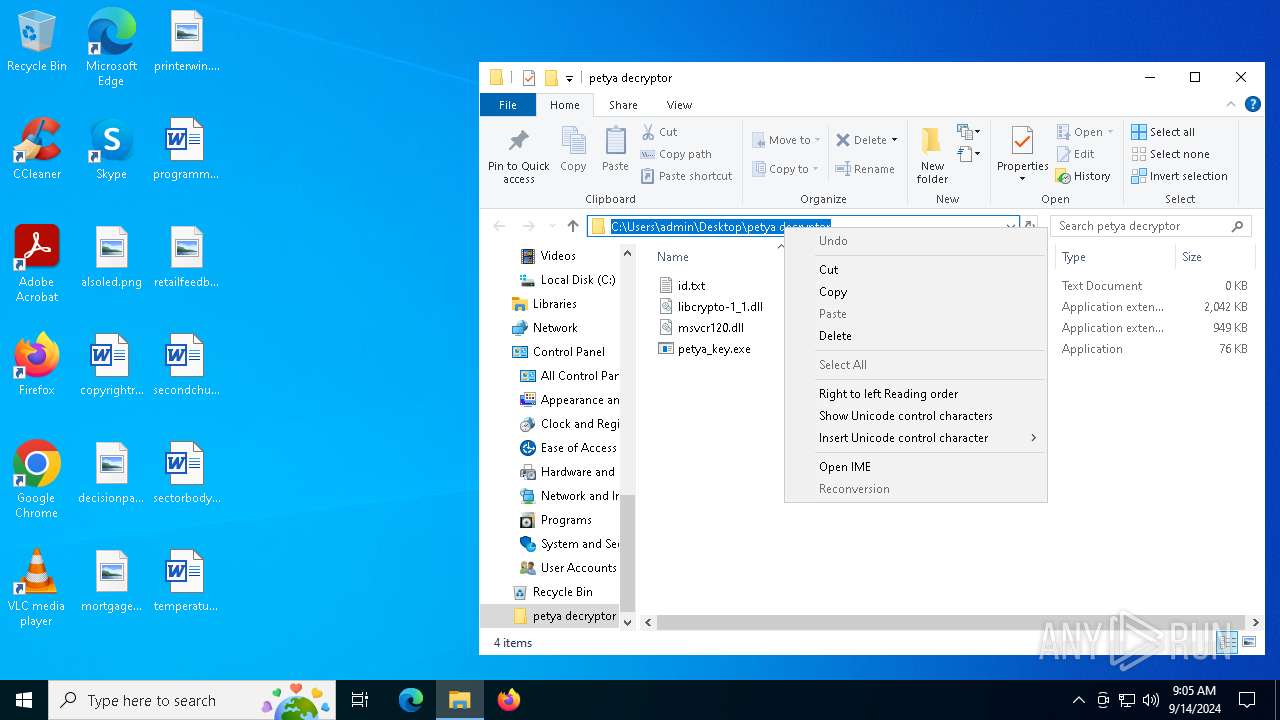
Task: Switch to the View tab
Action: click(x=679, y=105)
